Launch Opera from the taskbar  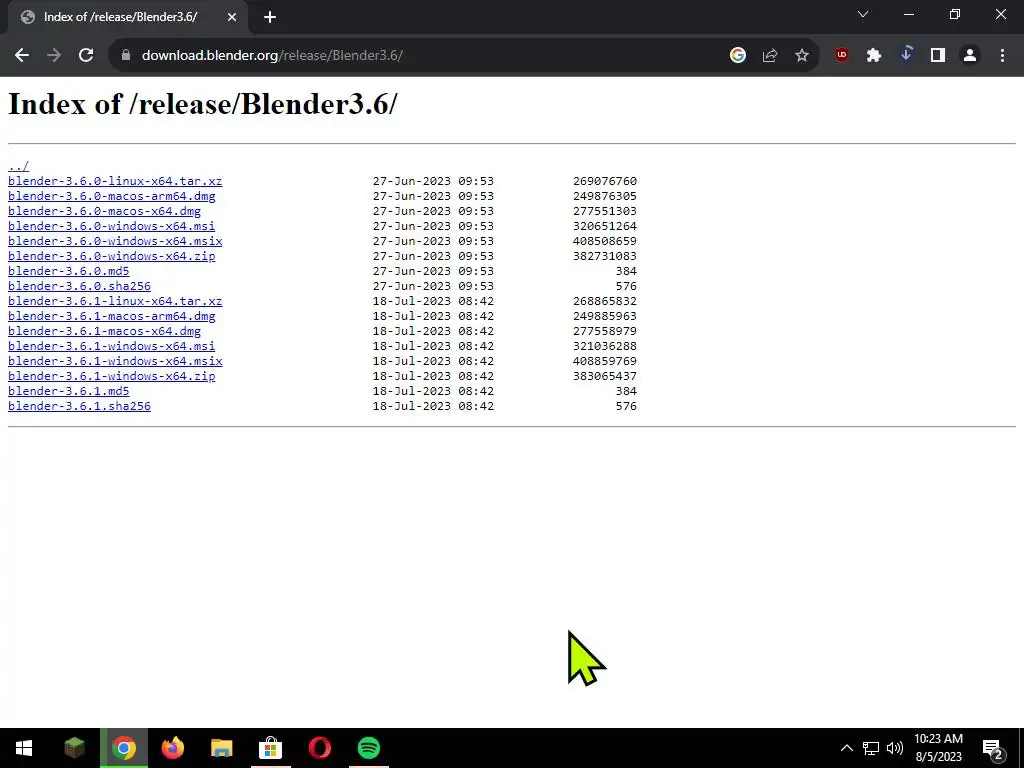(x=319, y=748)
